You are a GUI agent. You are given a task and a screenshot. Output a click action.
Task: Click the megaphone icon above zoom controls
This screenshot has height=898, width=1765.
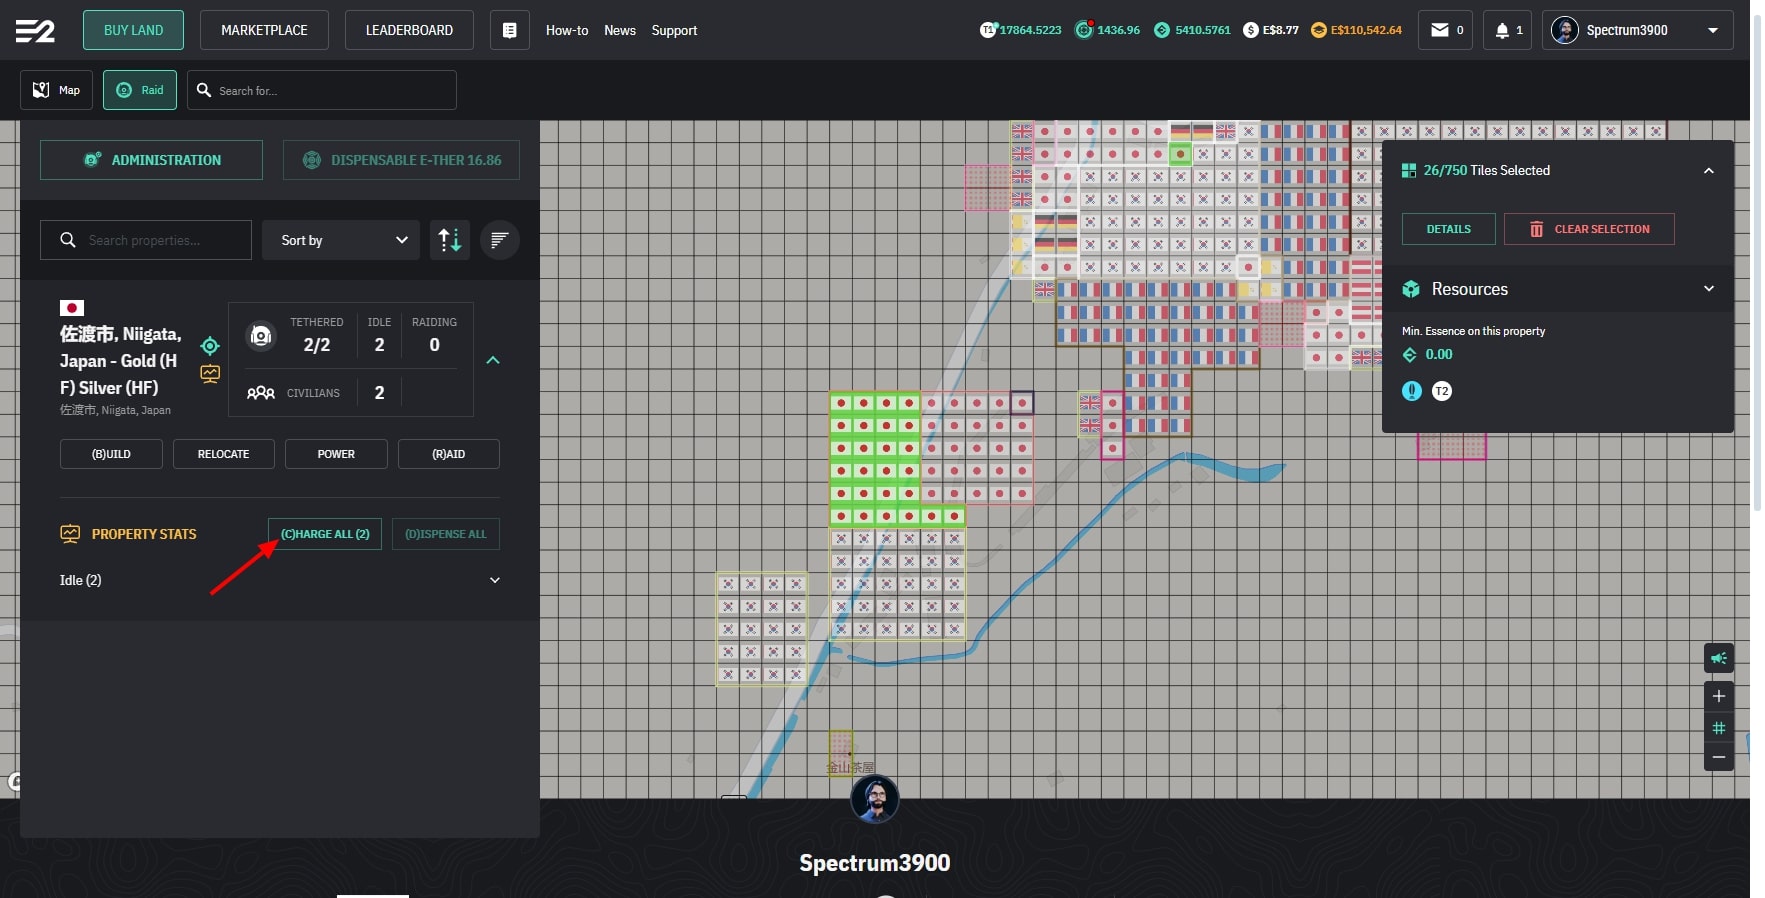1718,658
